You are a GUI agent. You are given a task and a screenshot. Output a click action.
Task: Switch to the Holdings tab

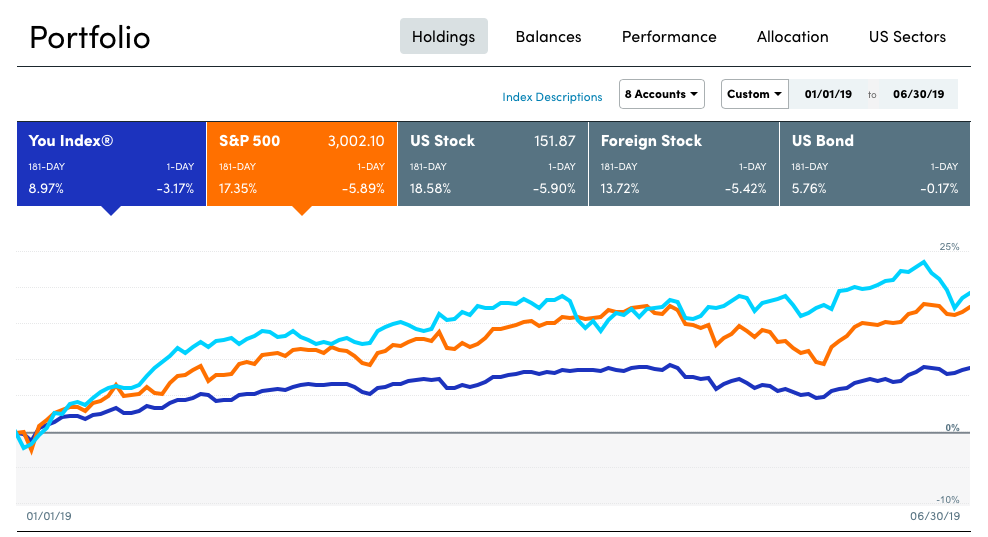point(443,36)
